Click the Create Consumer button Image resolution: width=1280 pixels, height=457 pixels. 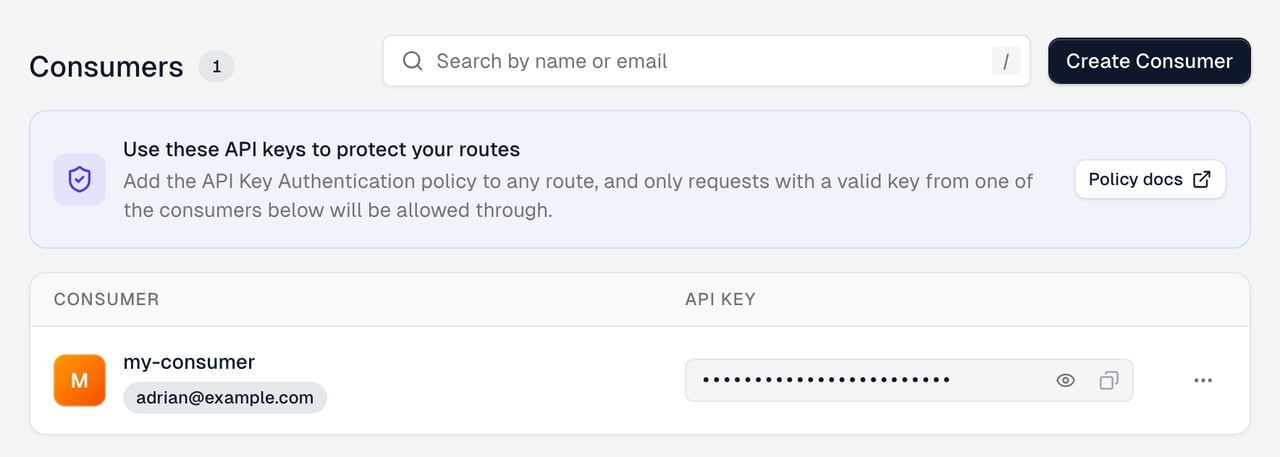1149,61
